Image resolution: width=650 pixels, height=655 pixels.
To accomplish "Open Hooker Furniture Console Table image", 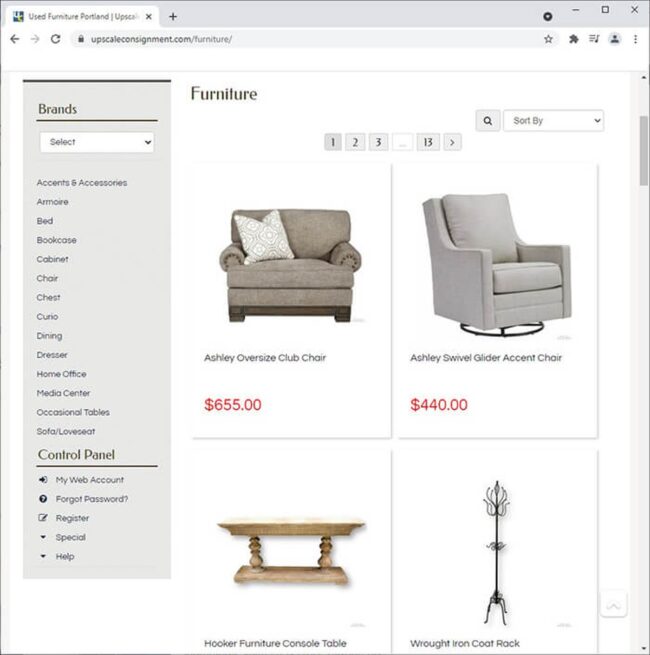I will click(x=291, y=552).
